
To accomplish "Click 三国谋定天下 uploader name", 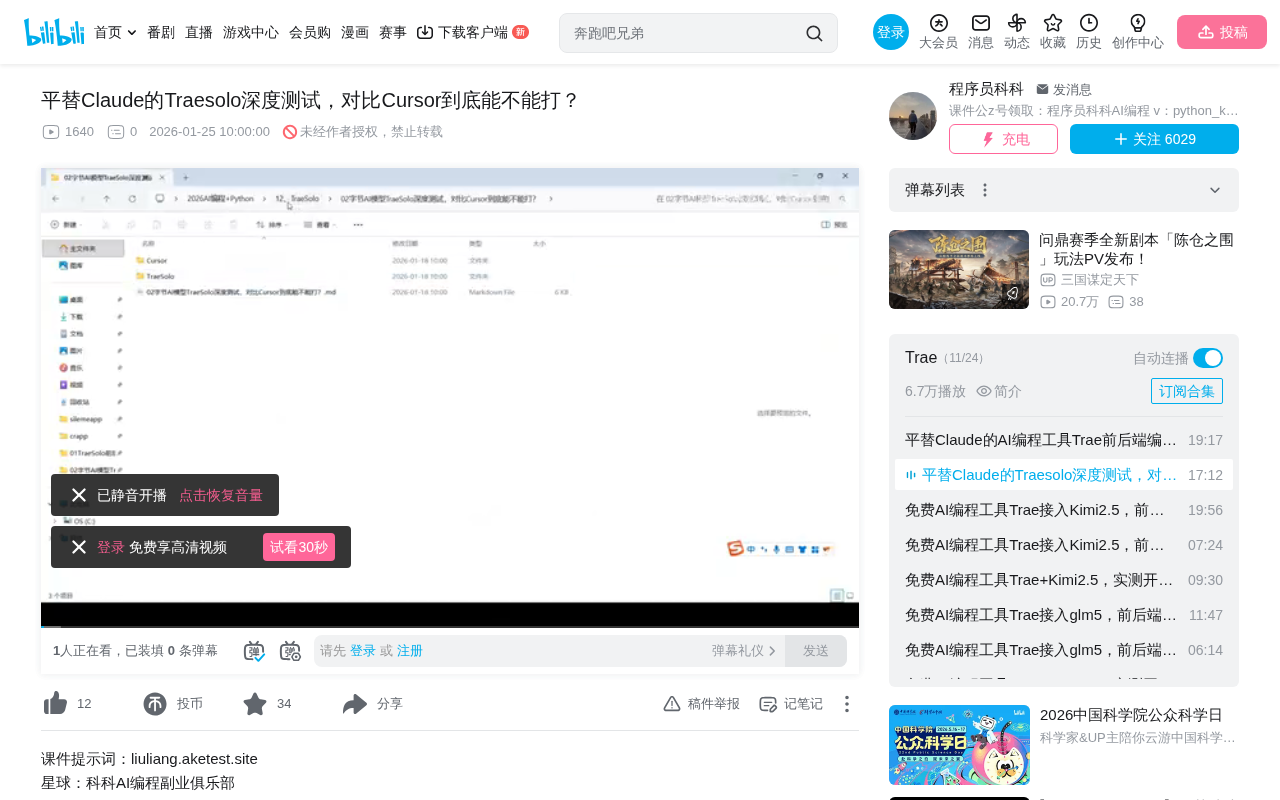I will click(x=1100, y=280).
